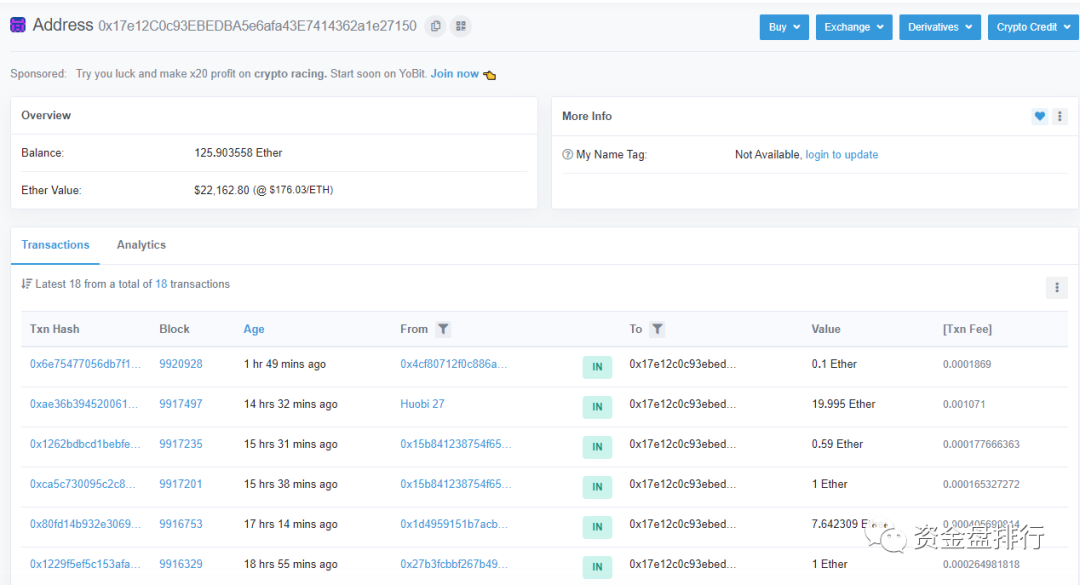Click the login to update link
The image size is (1080, 585).
click(x=841, y=155)
